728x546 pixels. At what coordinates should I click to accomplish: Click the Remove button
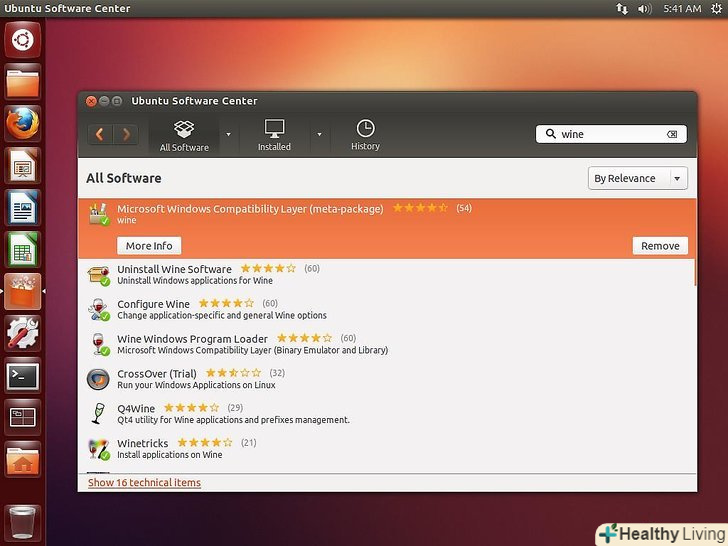point(660,246)
